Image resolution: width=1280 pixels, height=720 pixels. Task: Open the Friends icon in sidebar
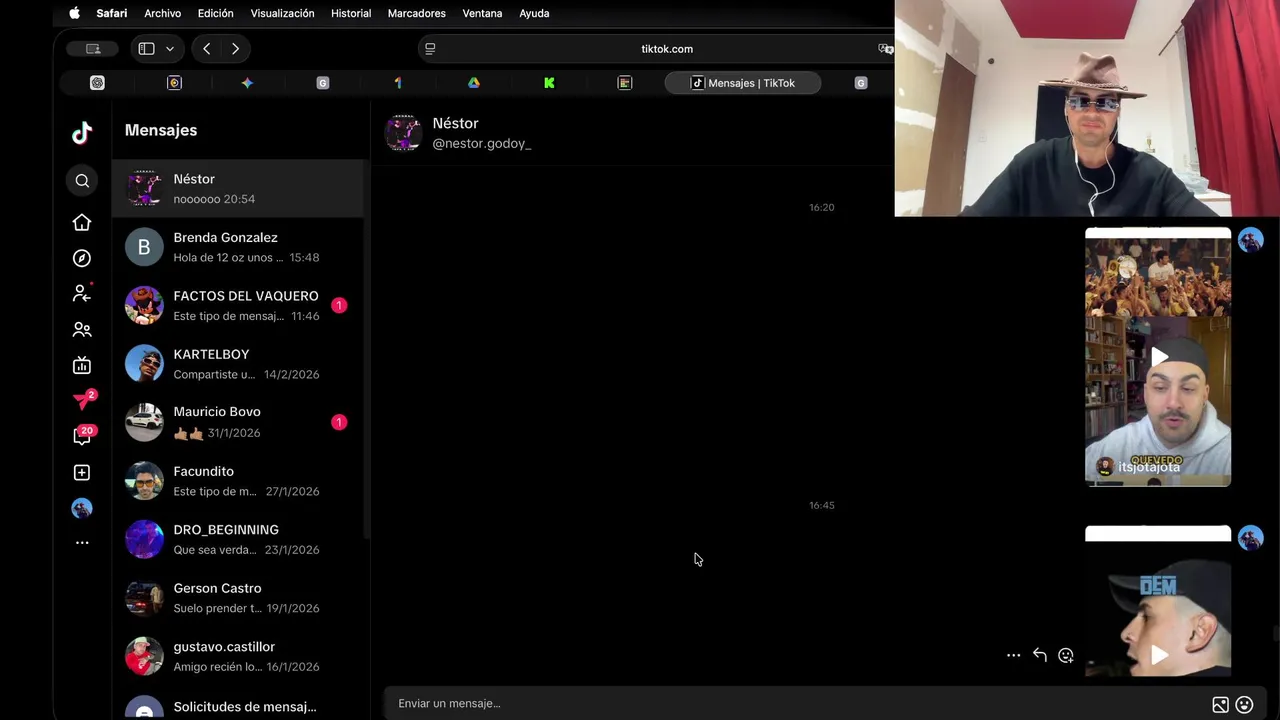click(x=82, y=329)
